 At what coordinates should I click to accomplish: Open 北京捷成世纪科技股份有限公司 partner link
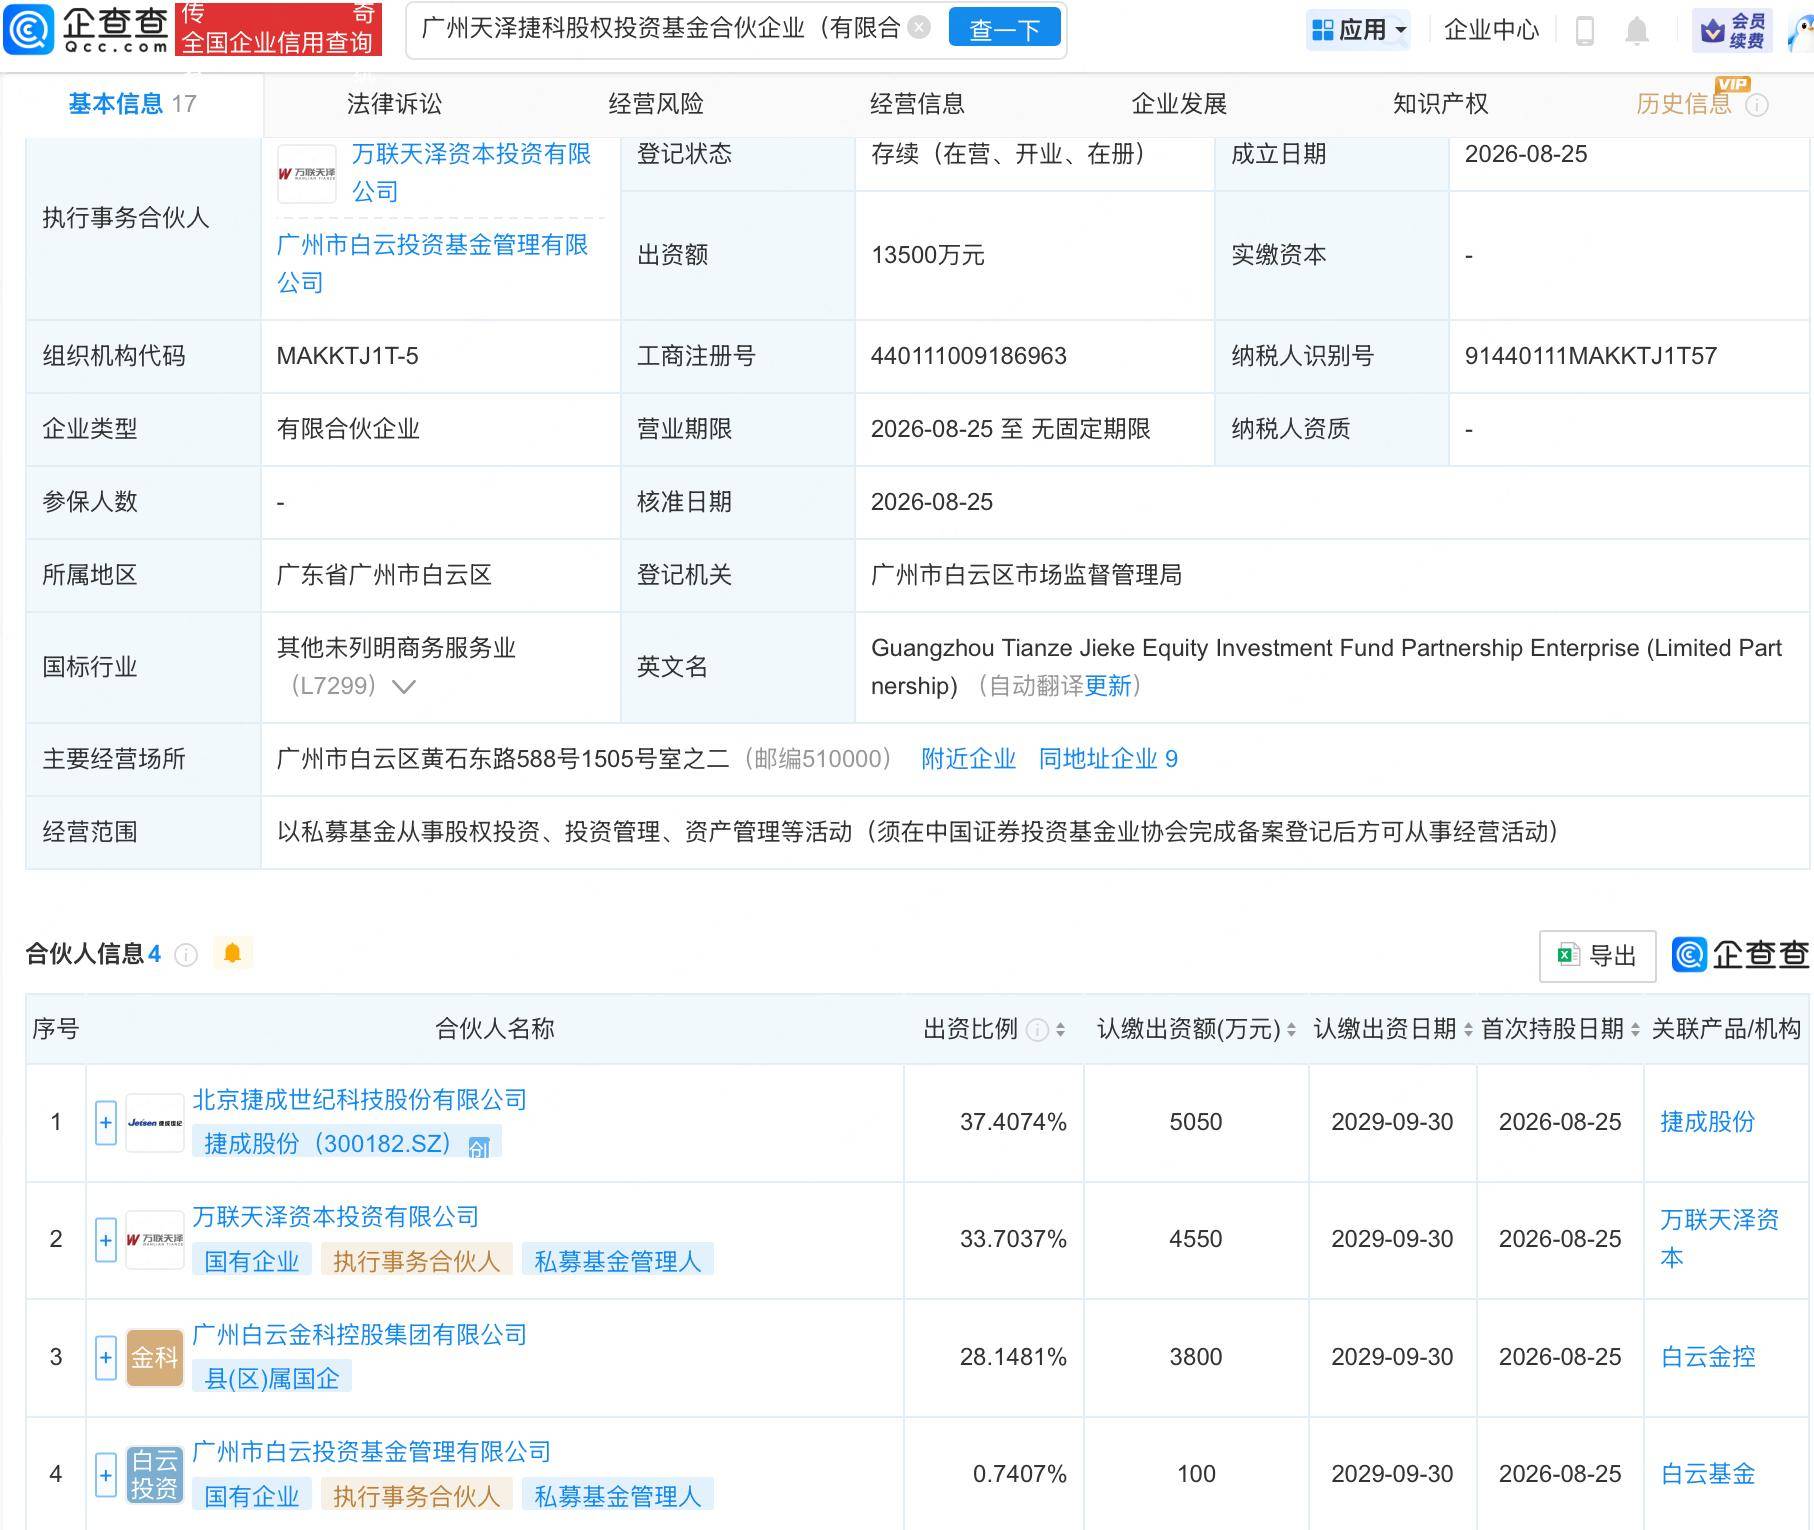360,1100
